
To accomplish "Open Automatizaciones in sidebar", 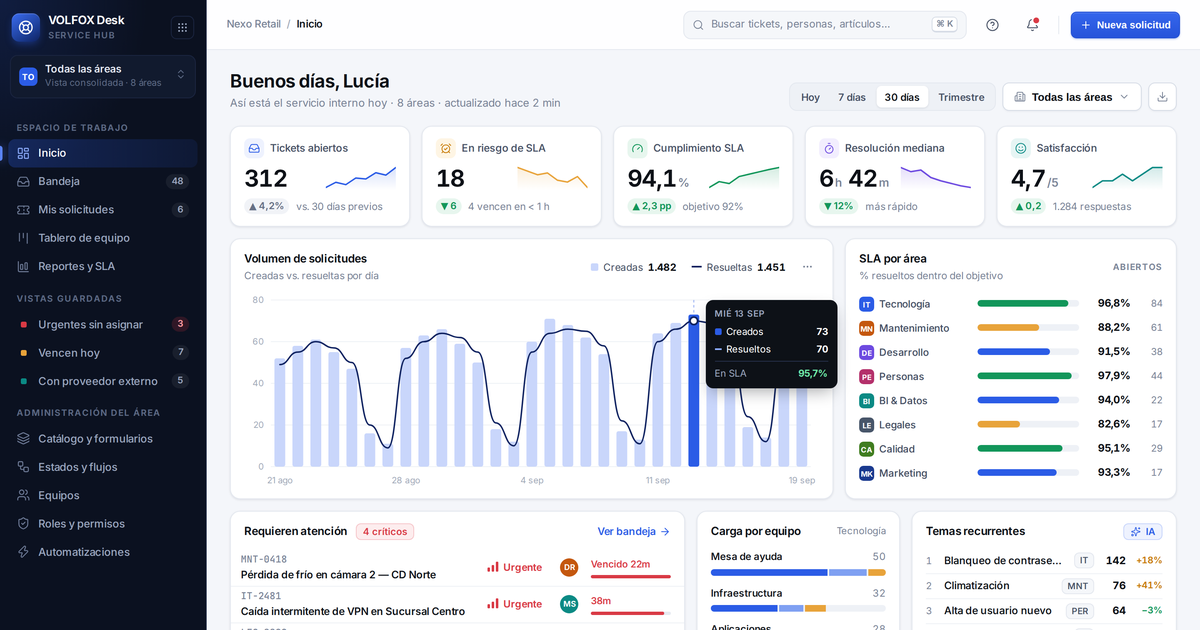I will click(103, 552).
